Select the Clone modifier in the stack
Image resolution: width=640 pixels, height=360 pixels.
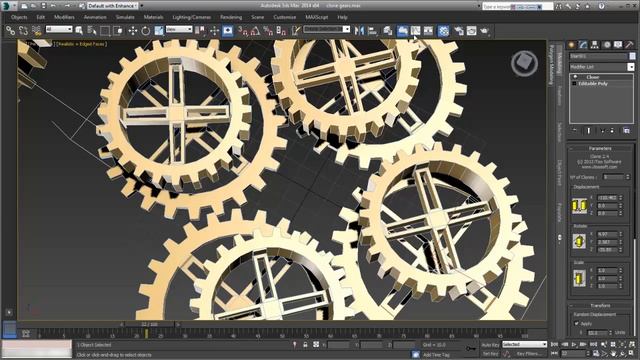pos(593,77)
